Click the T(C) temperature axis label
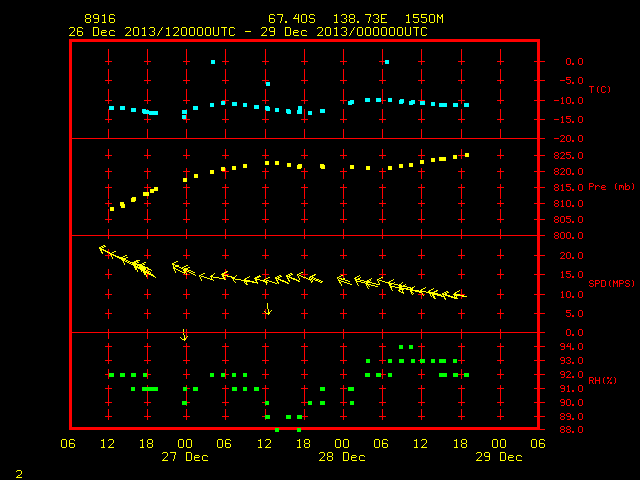 click(x=600, y=89)
